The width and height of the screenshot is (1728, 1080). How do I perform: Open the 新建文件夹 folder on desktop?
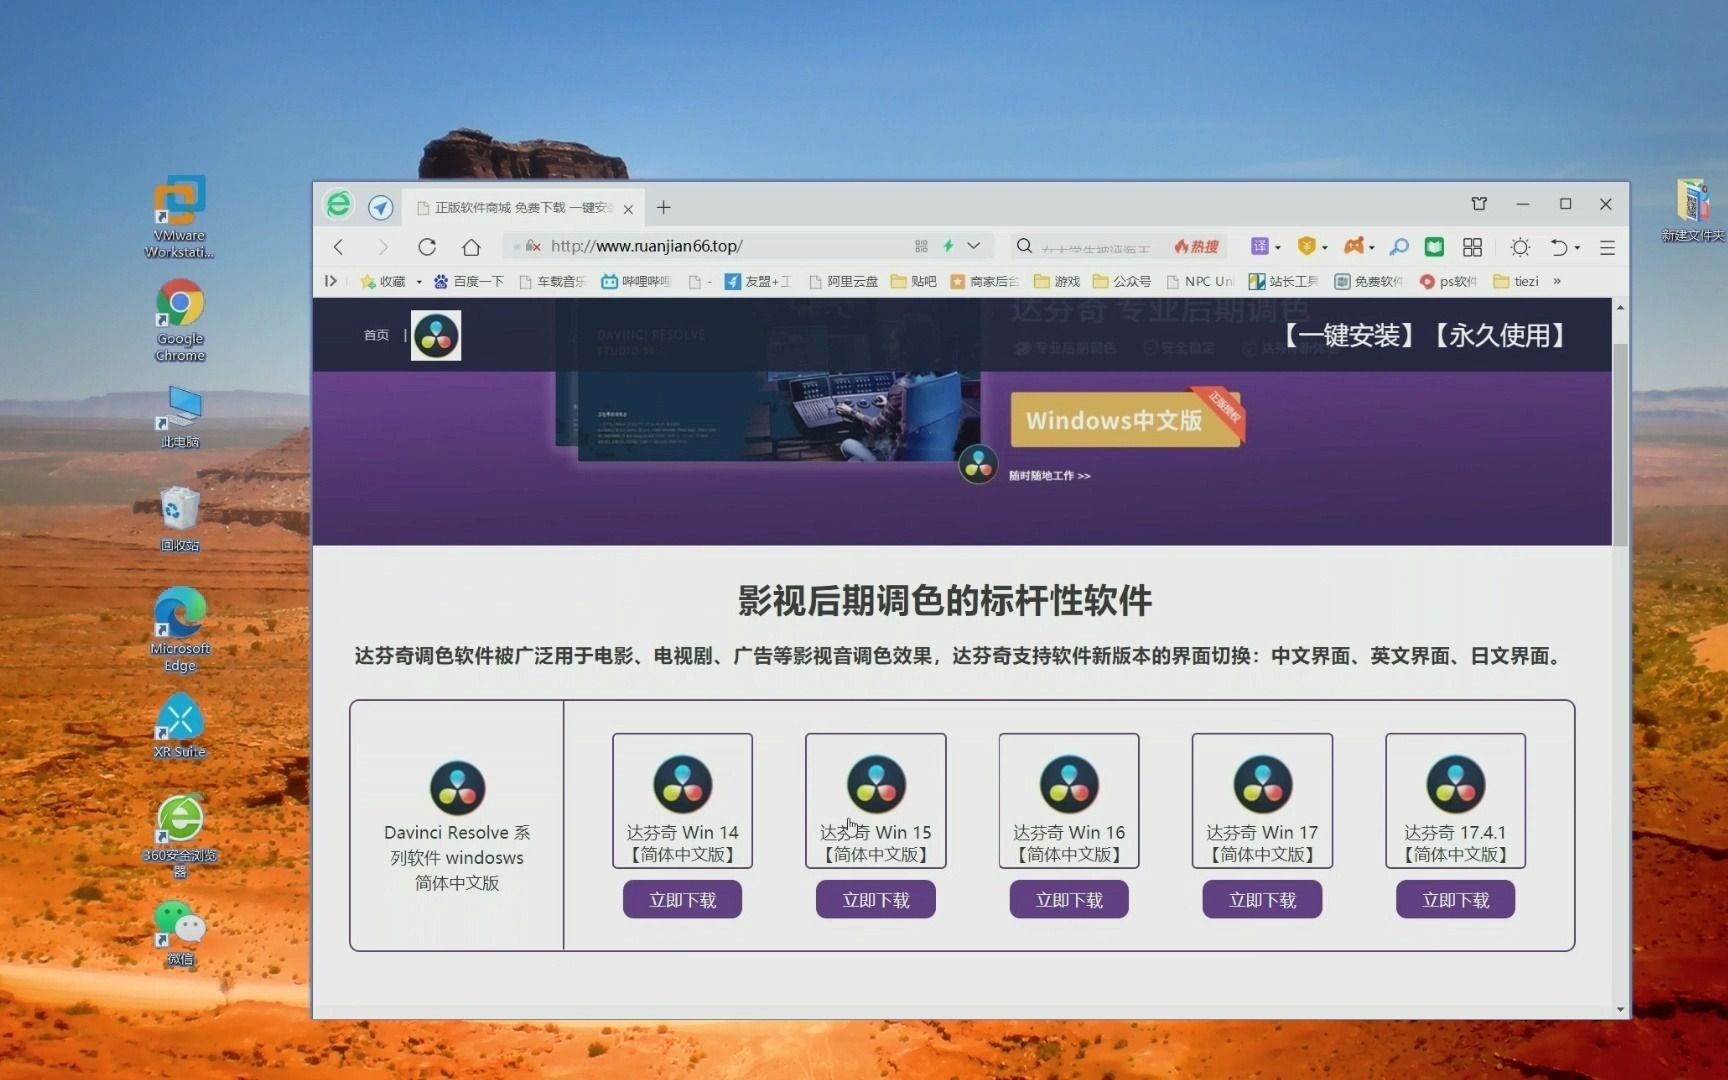pyautogui.click(x=1693, y=209)
